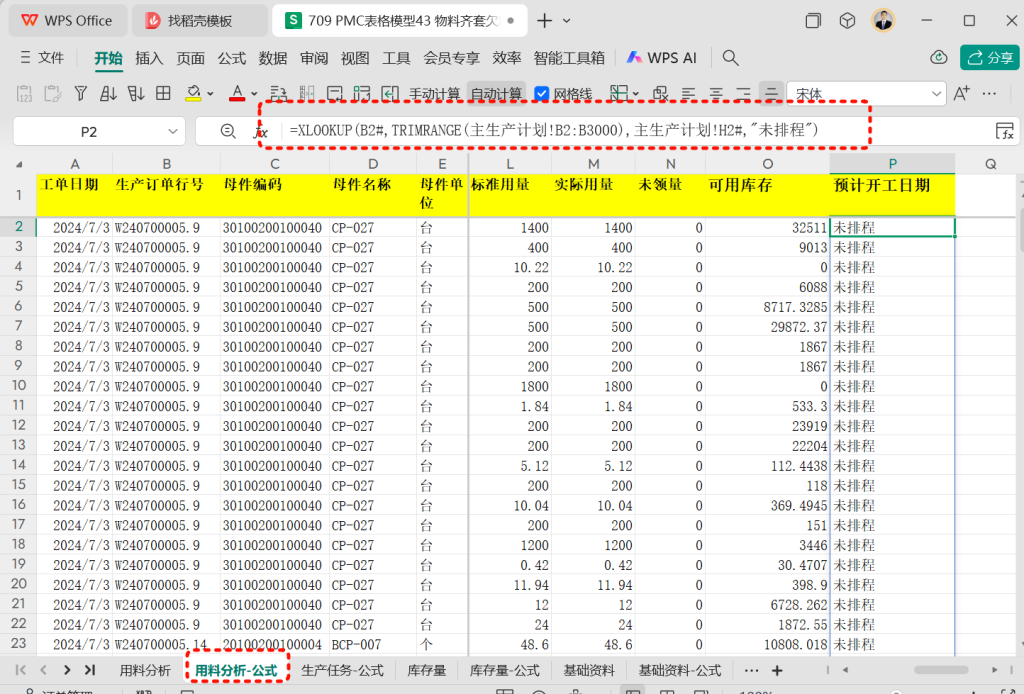The width and height of the screenshot is (1024, 694).
Task: Switch on 手动计算 manual calculation
Action: click(434, 94)
